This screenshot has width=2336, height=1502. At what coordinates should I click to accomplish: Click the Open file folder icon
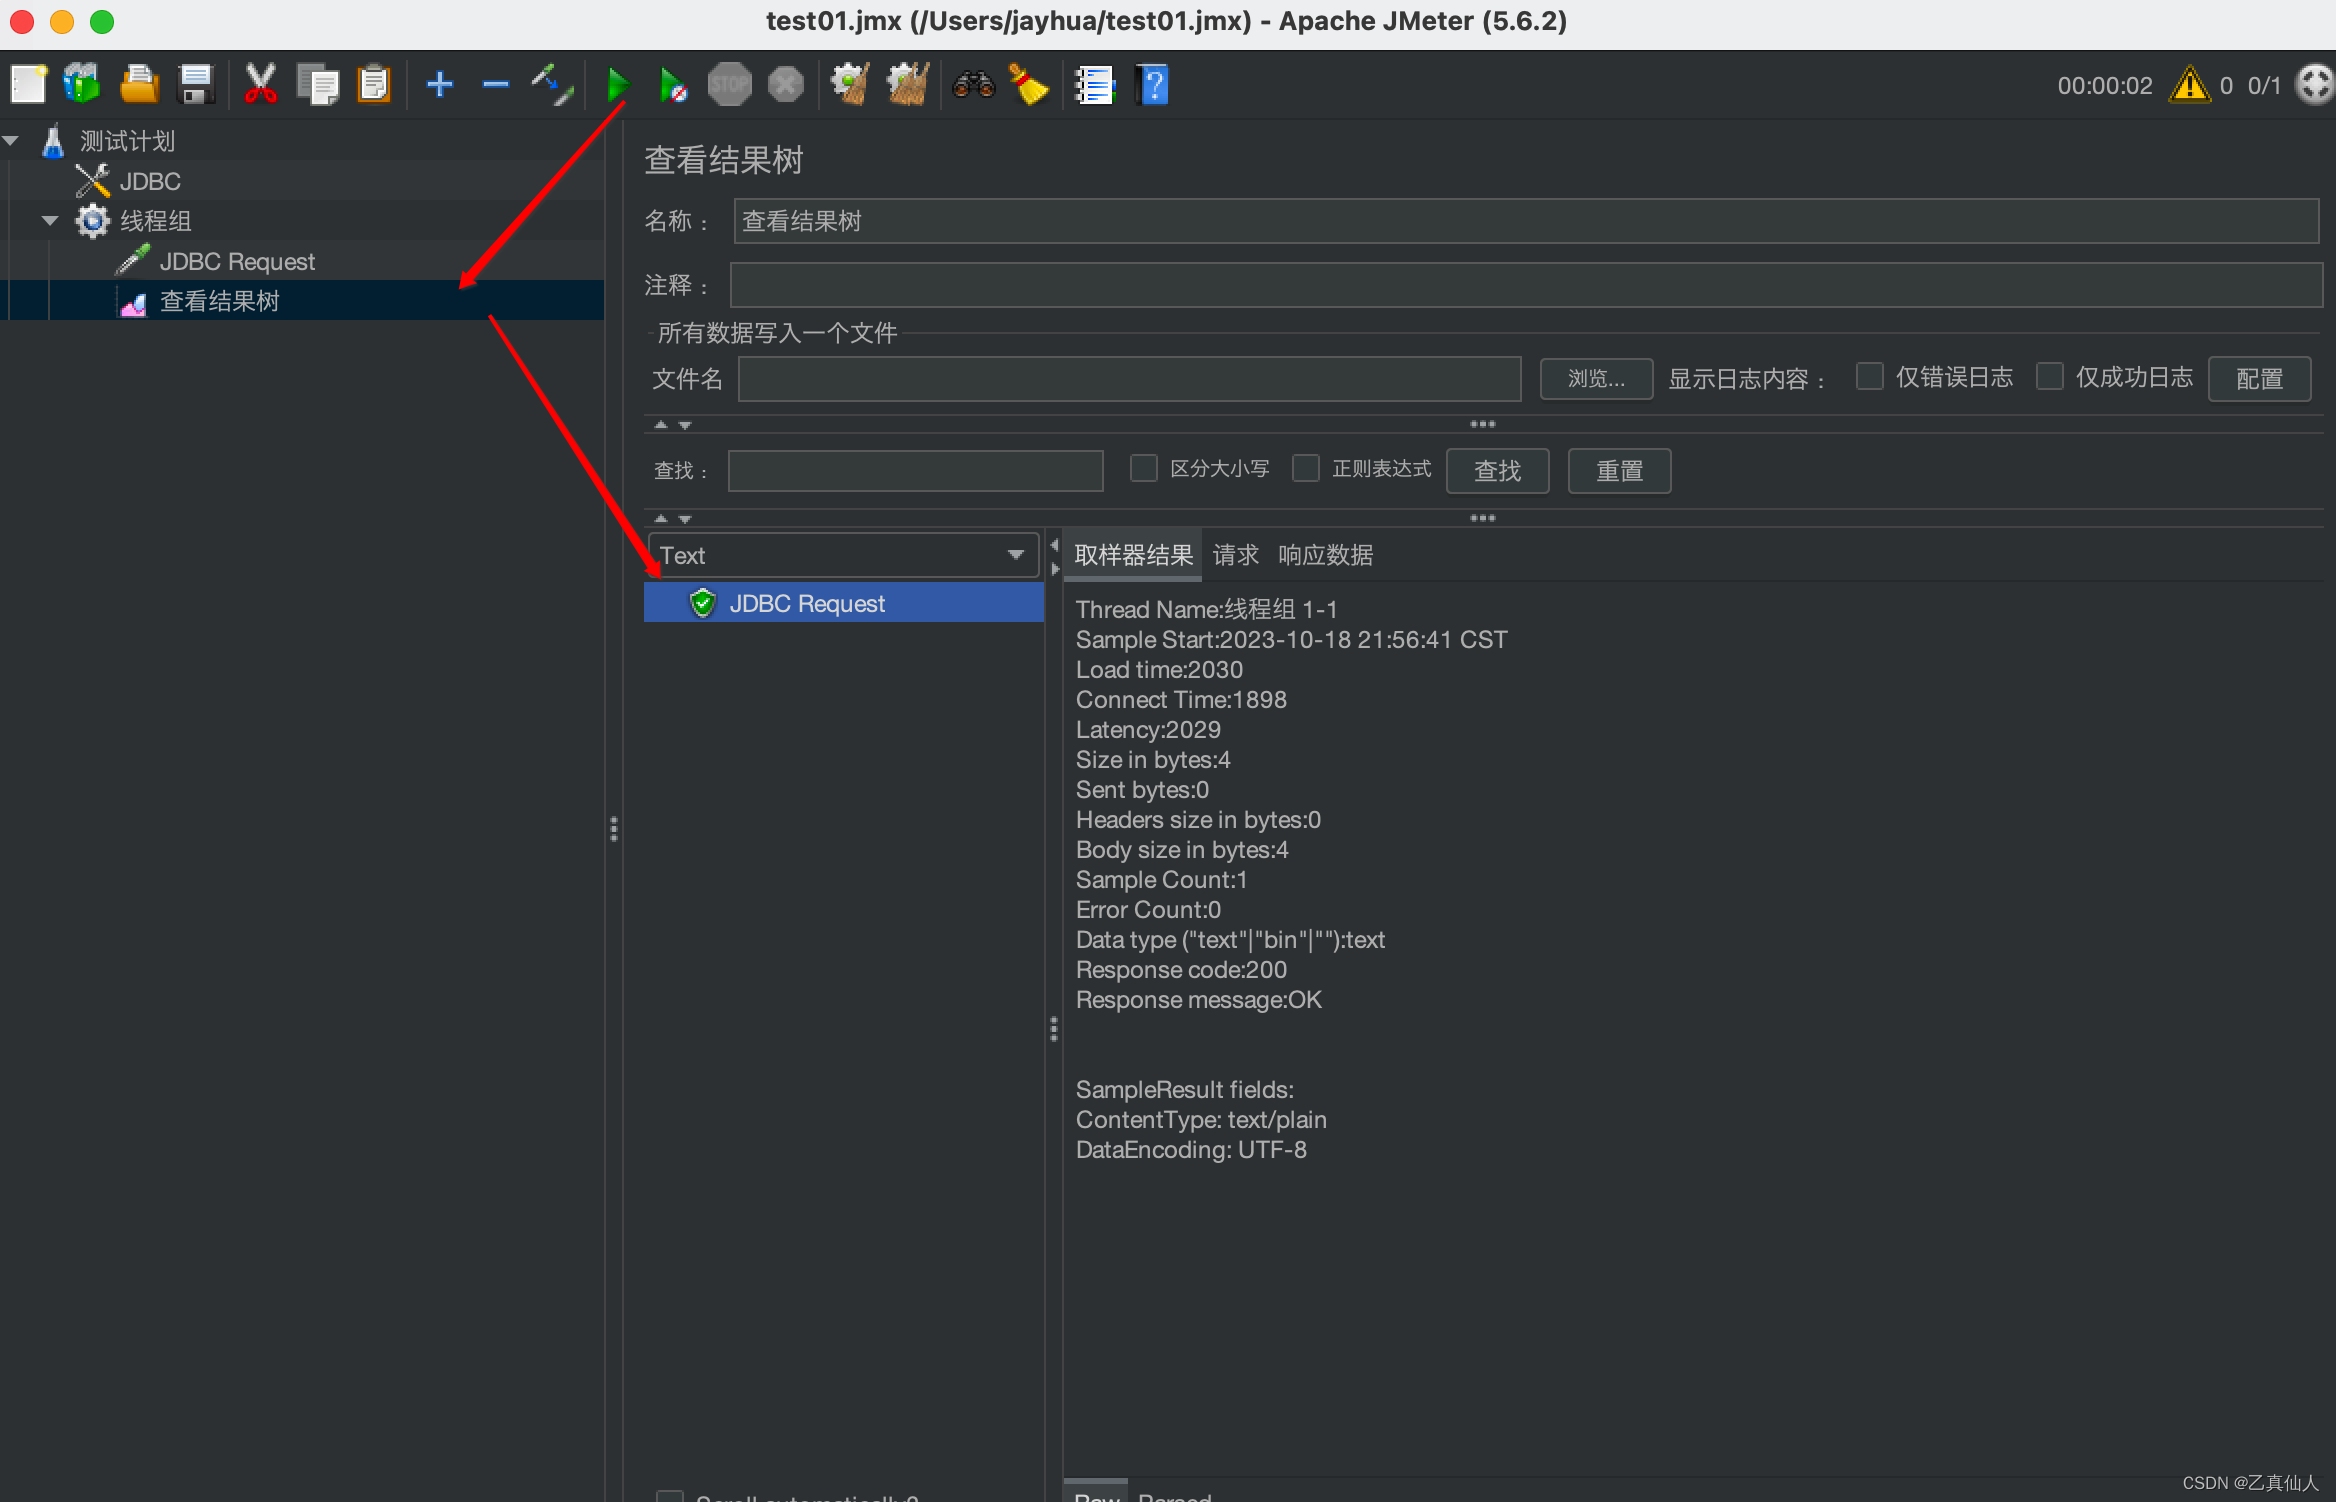point(139,85)
